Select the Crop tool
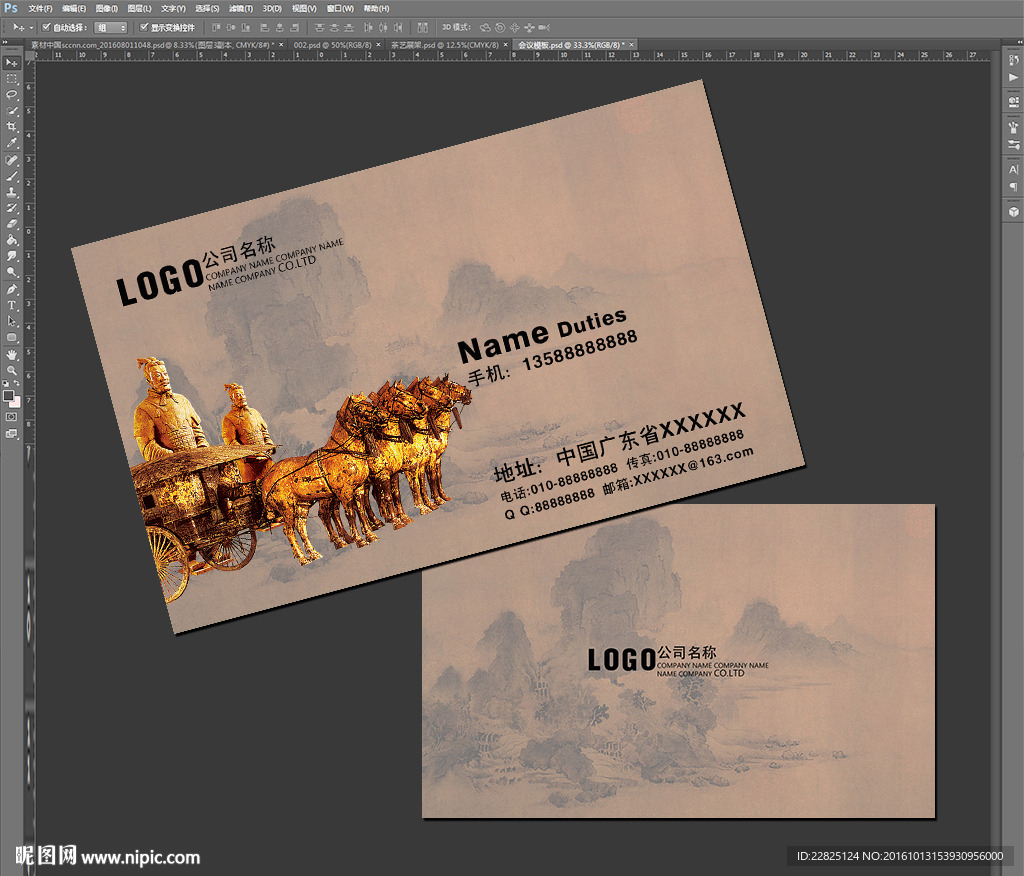The height and width of the screenshot is (876, 1024). [x=11, y=127]
